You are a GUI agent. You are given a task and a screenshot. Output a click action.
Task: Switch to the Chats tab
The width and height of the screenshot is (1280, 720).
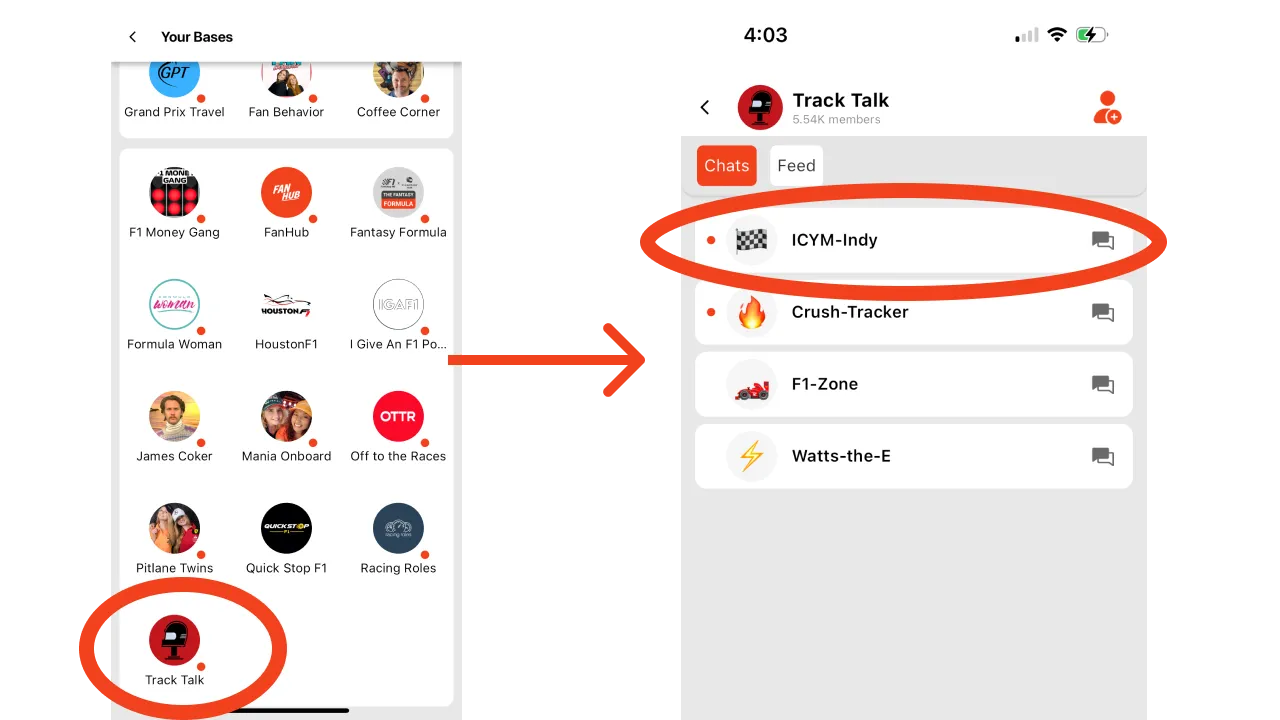pos(727,166)
